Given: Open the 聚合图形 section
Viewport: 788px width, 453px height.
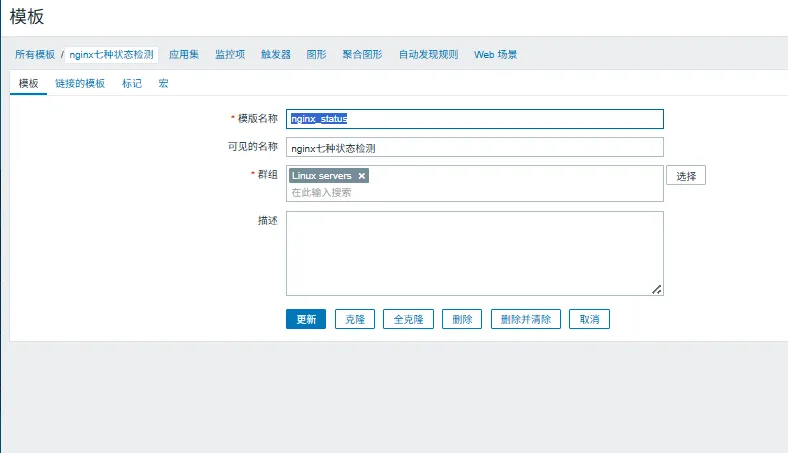Looking at the screenshot, I should (362, 54).
